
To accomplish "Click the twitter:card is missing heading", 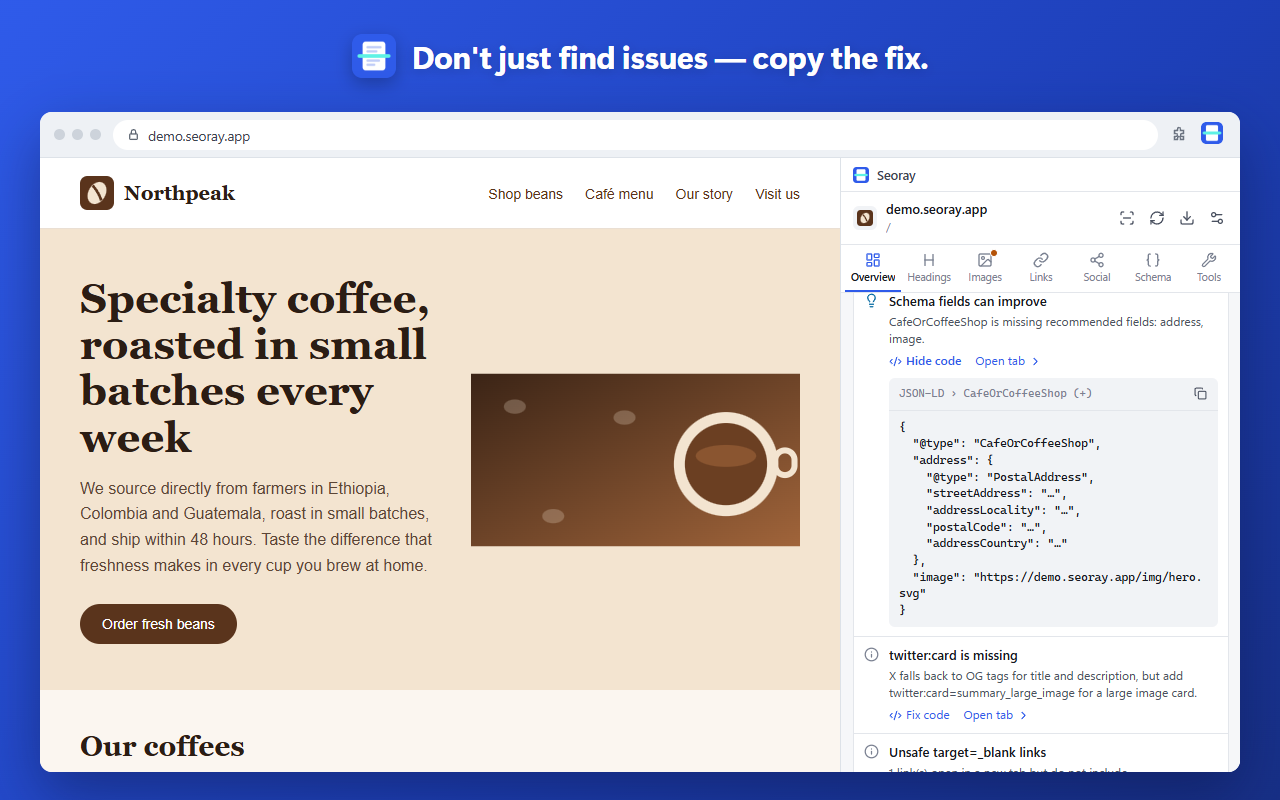I will coord(953,655).
